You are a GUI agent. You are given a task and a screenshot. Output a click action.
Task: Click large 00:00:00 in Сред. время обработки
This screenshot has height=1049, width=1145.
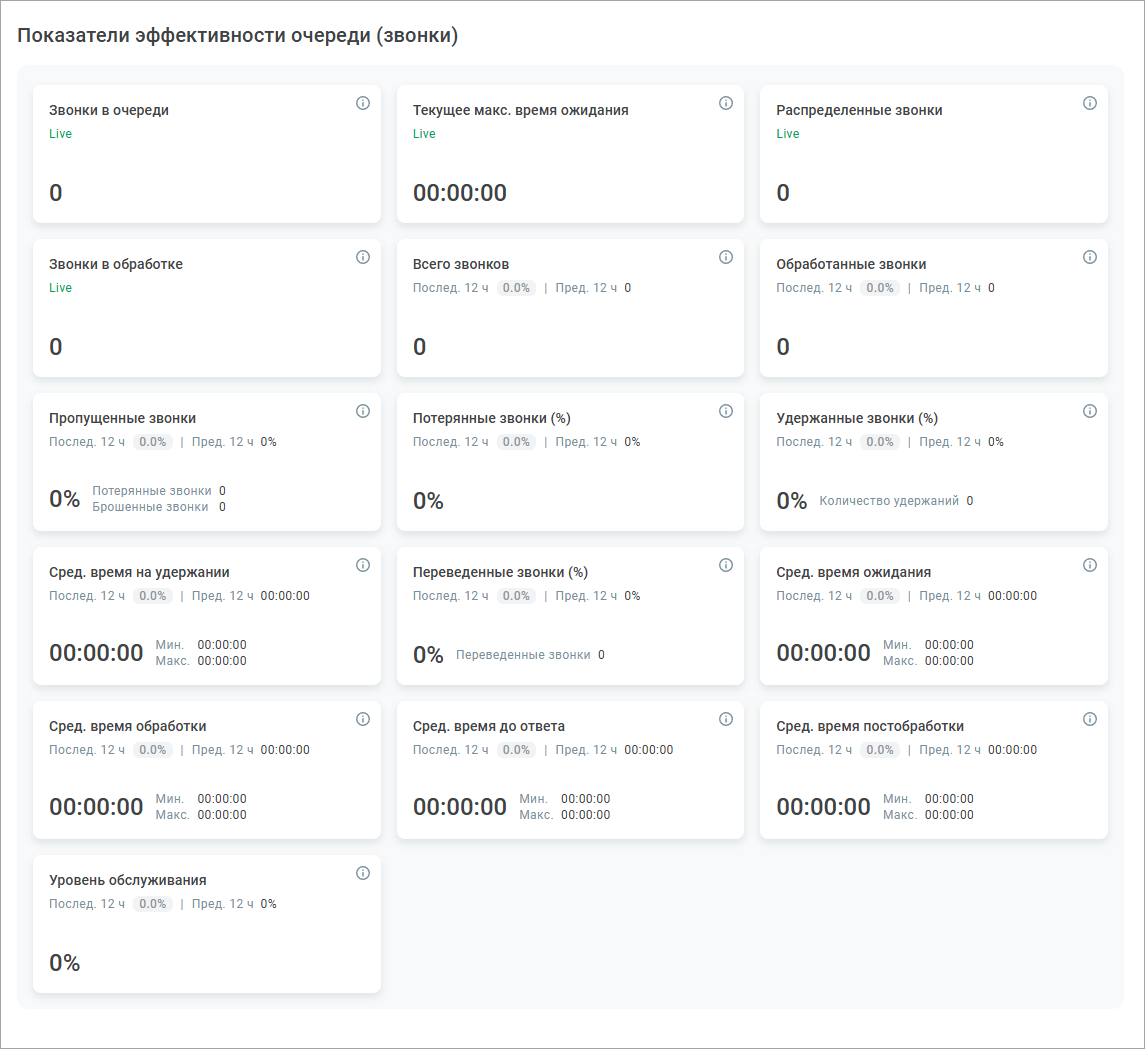coord(96,807)
